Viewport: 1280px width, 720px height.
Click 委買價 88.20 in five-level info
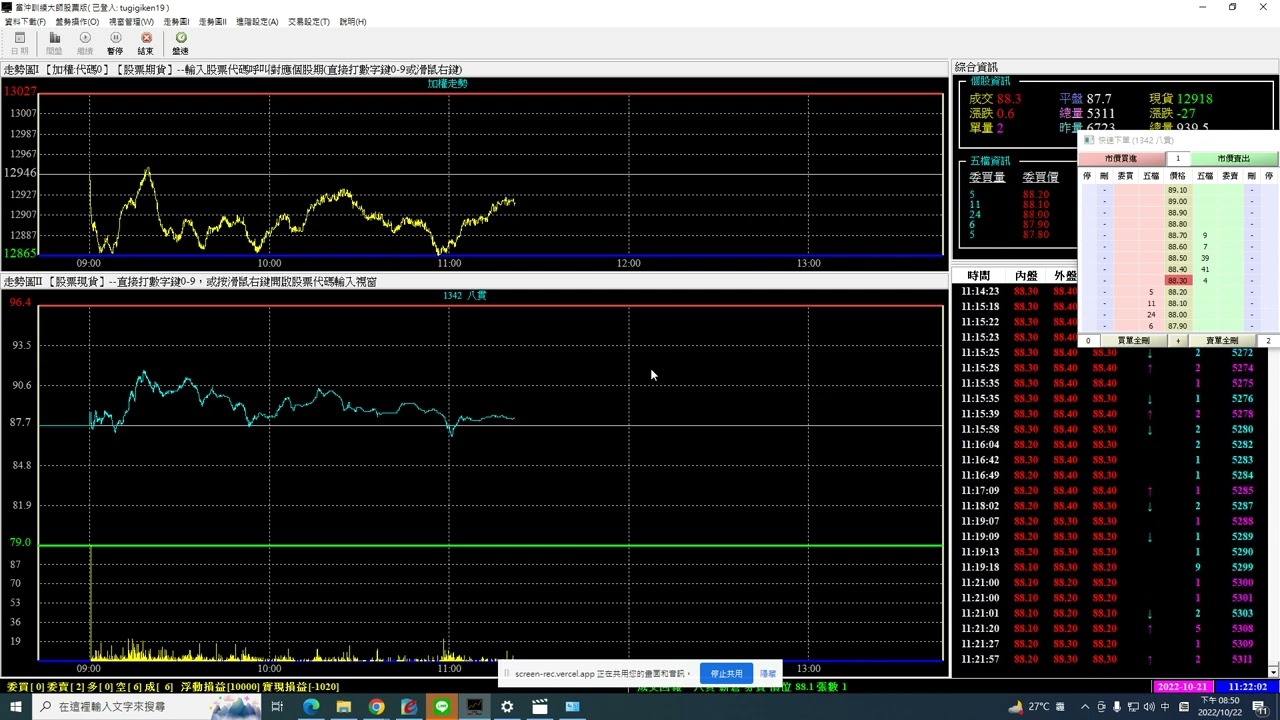pyautogui.click(x=1036, y=195)
